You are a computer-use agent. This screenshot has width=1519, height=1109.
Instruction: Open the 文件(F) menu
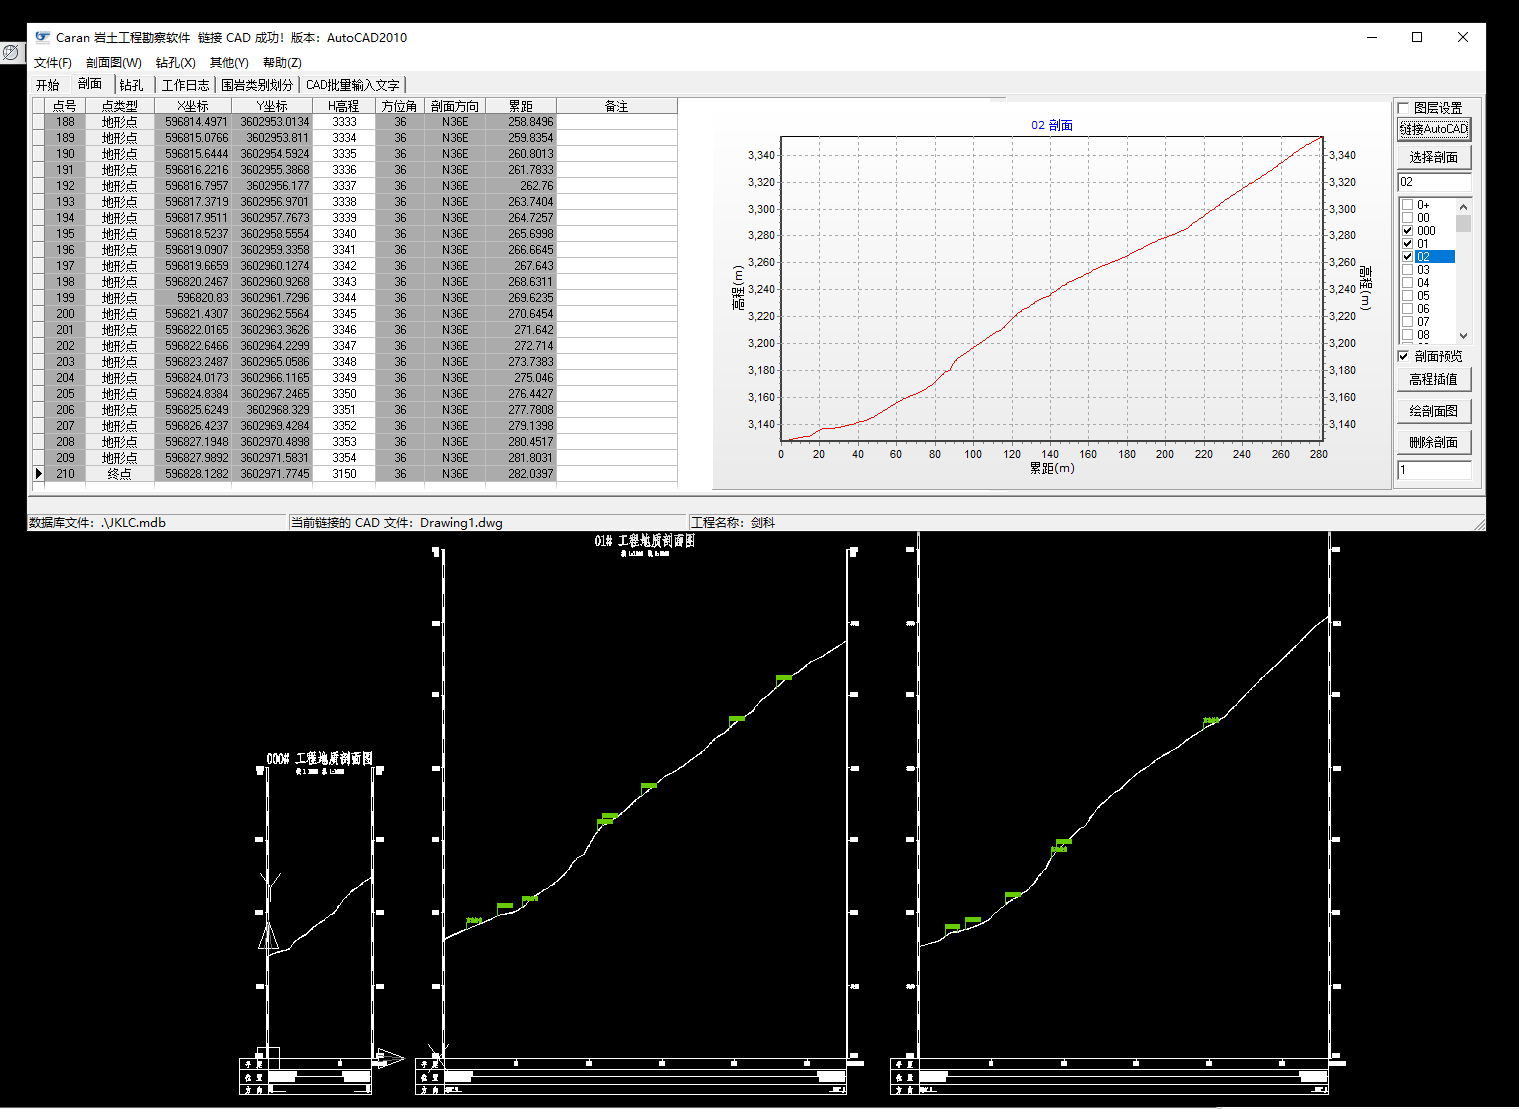[53, 62]
